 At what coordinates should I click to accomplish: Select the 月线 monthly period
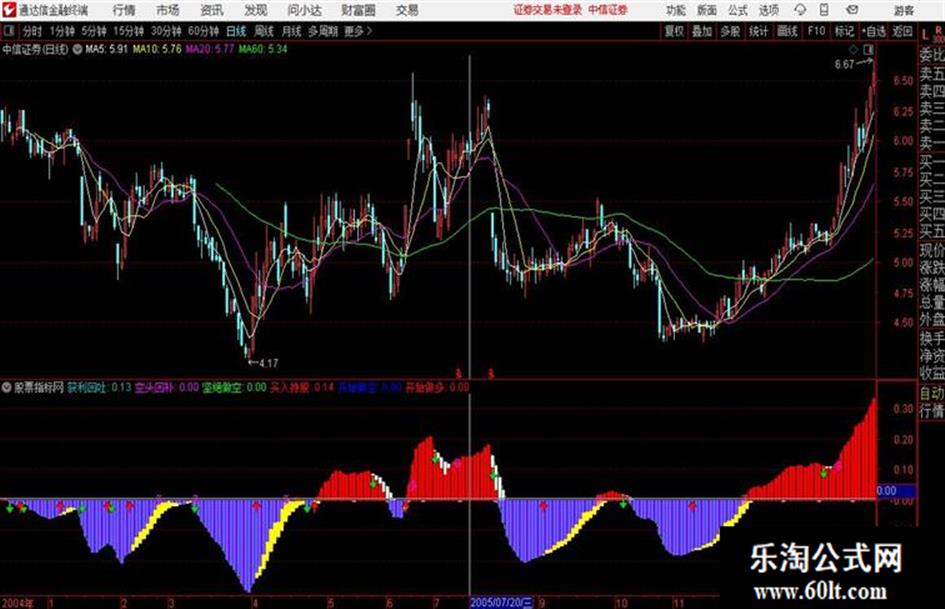click(292, 31)
